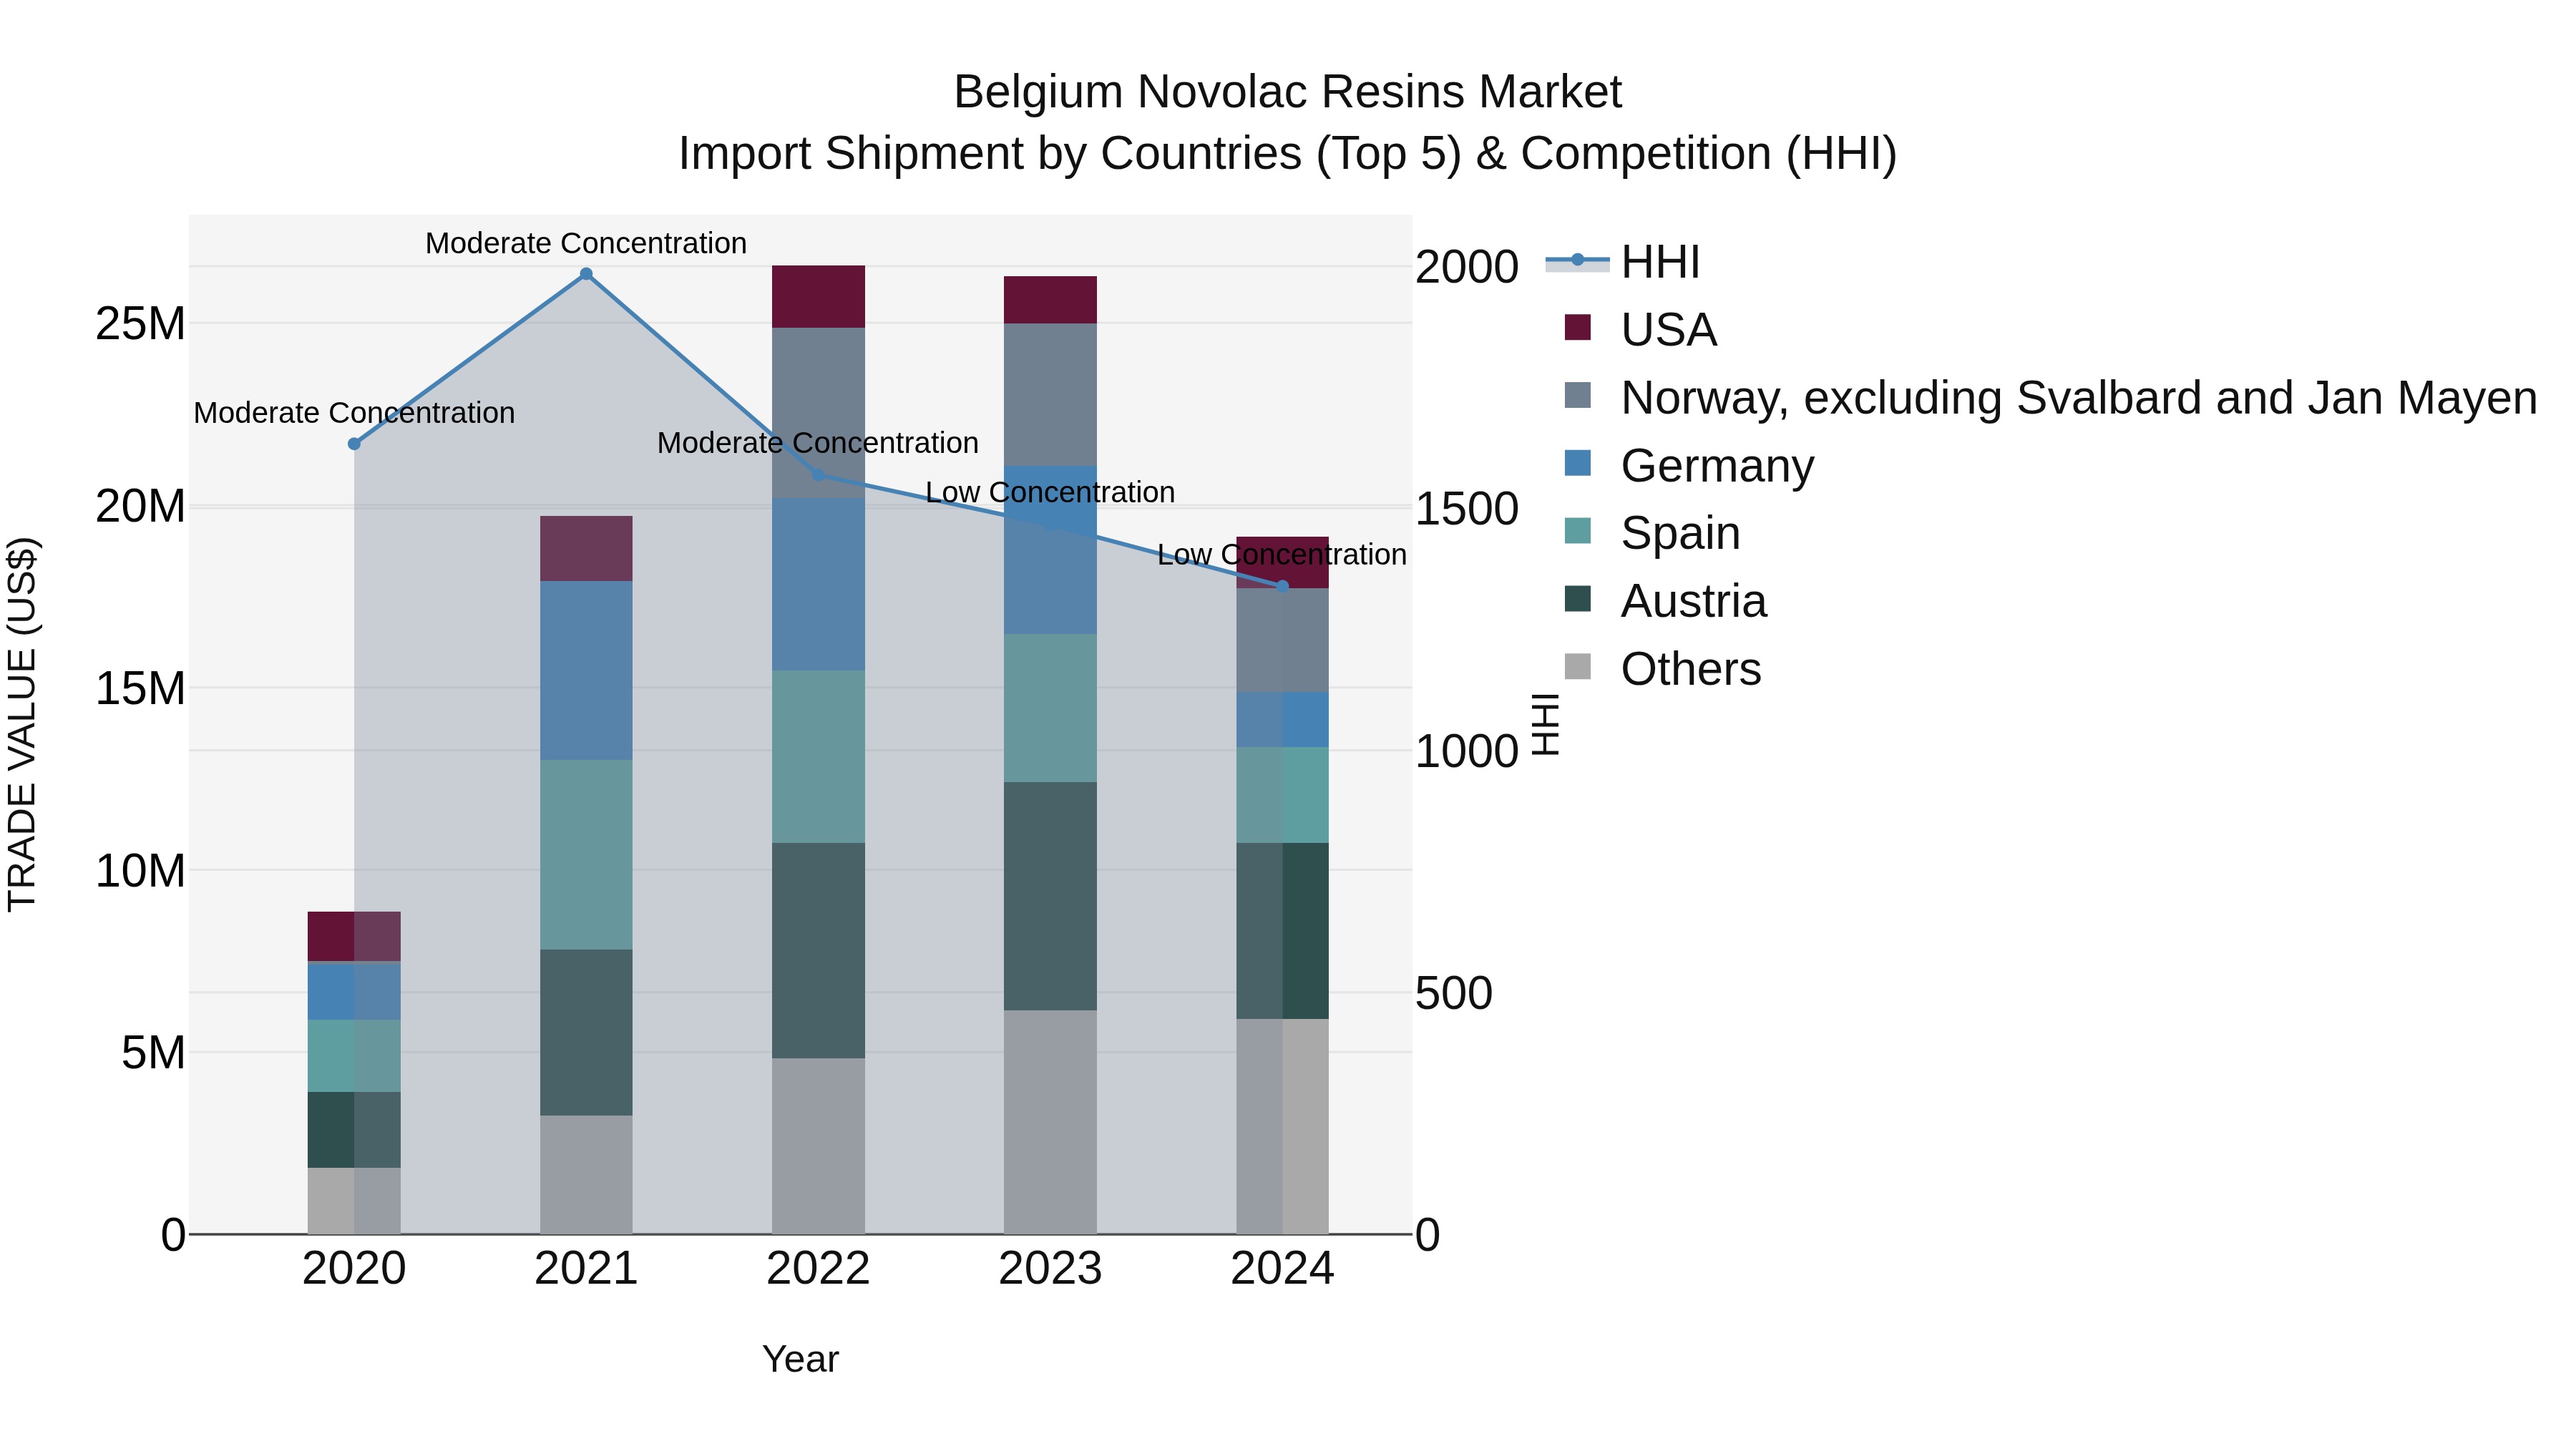Screen dimensions: 2576x1449
Task: Click the Norway legend color swatch
Action: point(1577,396)
